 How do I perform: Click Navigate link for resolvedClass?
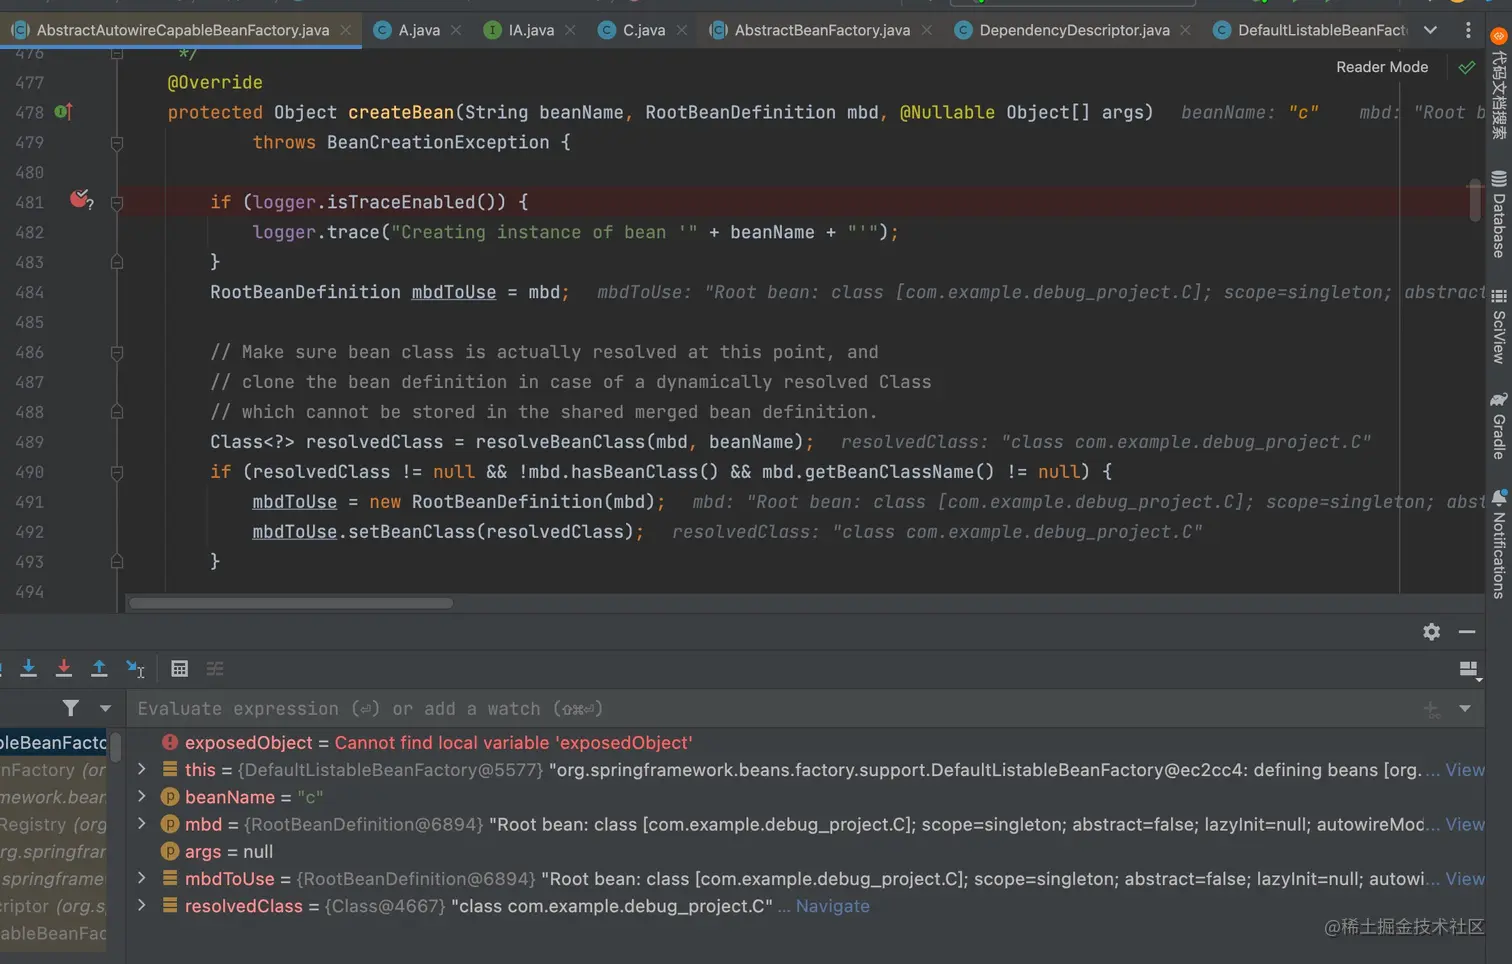tap(833, 906)
